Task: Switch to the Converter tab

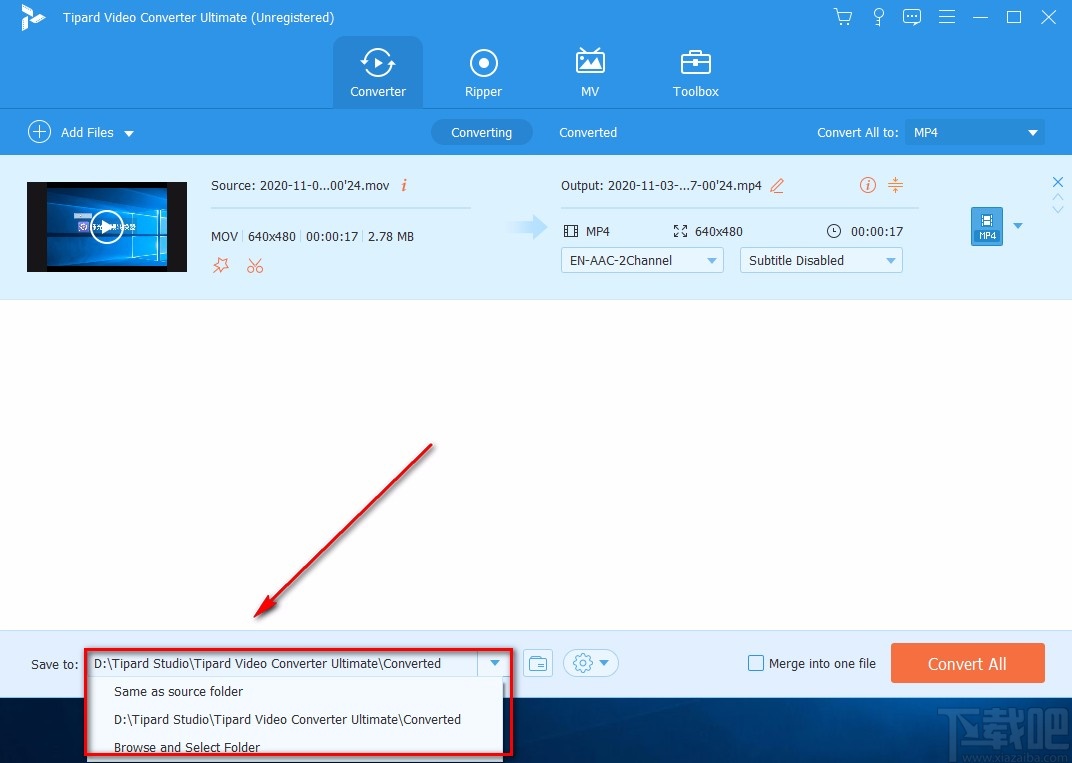Action: coord(378,72)
